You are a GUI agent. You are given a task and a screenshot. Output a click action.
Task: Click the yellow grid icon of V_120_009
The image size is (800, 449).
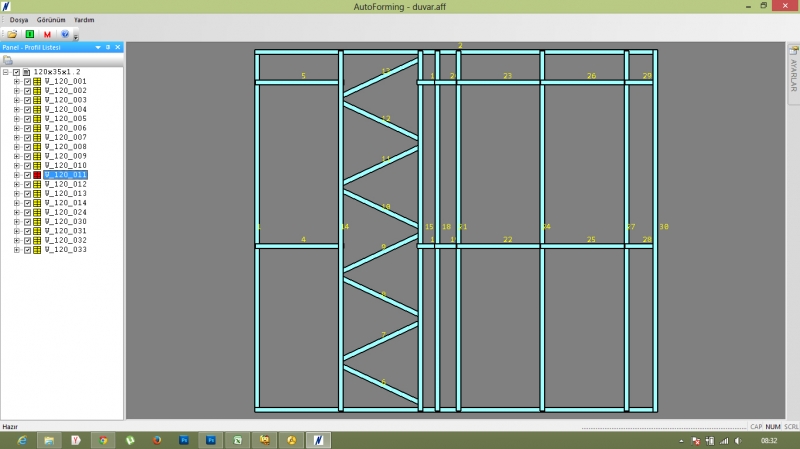[37, 157]
